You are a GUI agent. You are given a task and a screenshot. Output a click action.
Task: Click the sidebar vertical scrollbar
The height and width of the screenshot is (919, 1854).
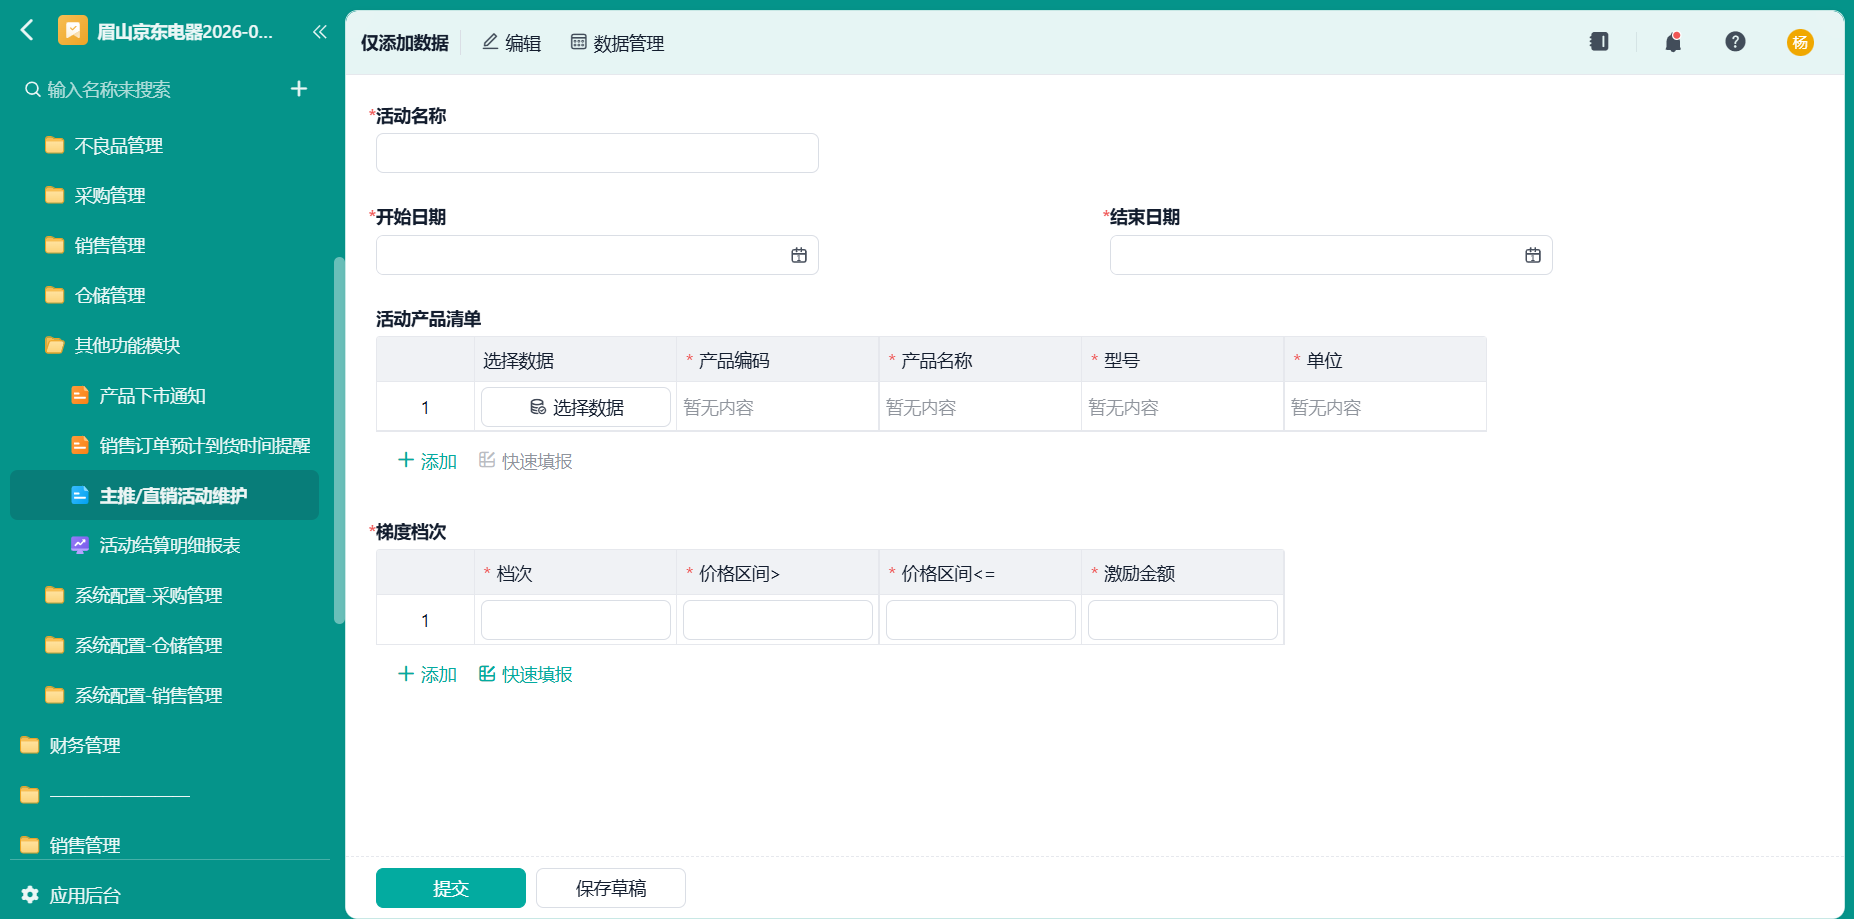pyautogui.click(x=339, y=440)
